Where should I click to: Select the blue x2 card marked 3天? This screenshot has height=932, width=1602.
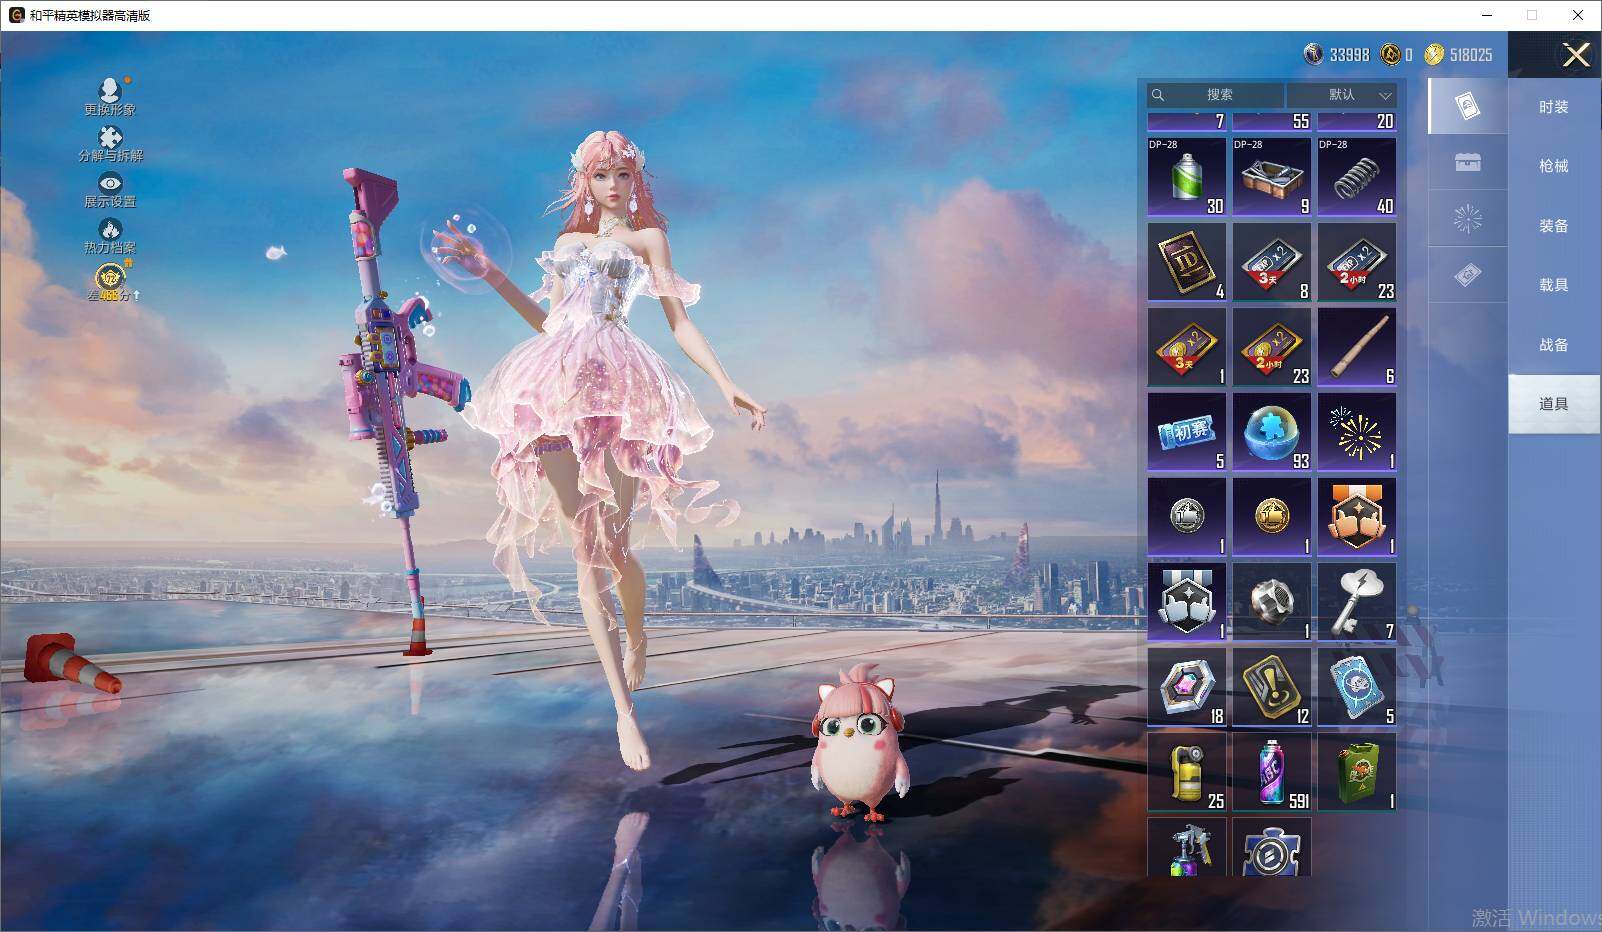(x=1272, y=262)
